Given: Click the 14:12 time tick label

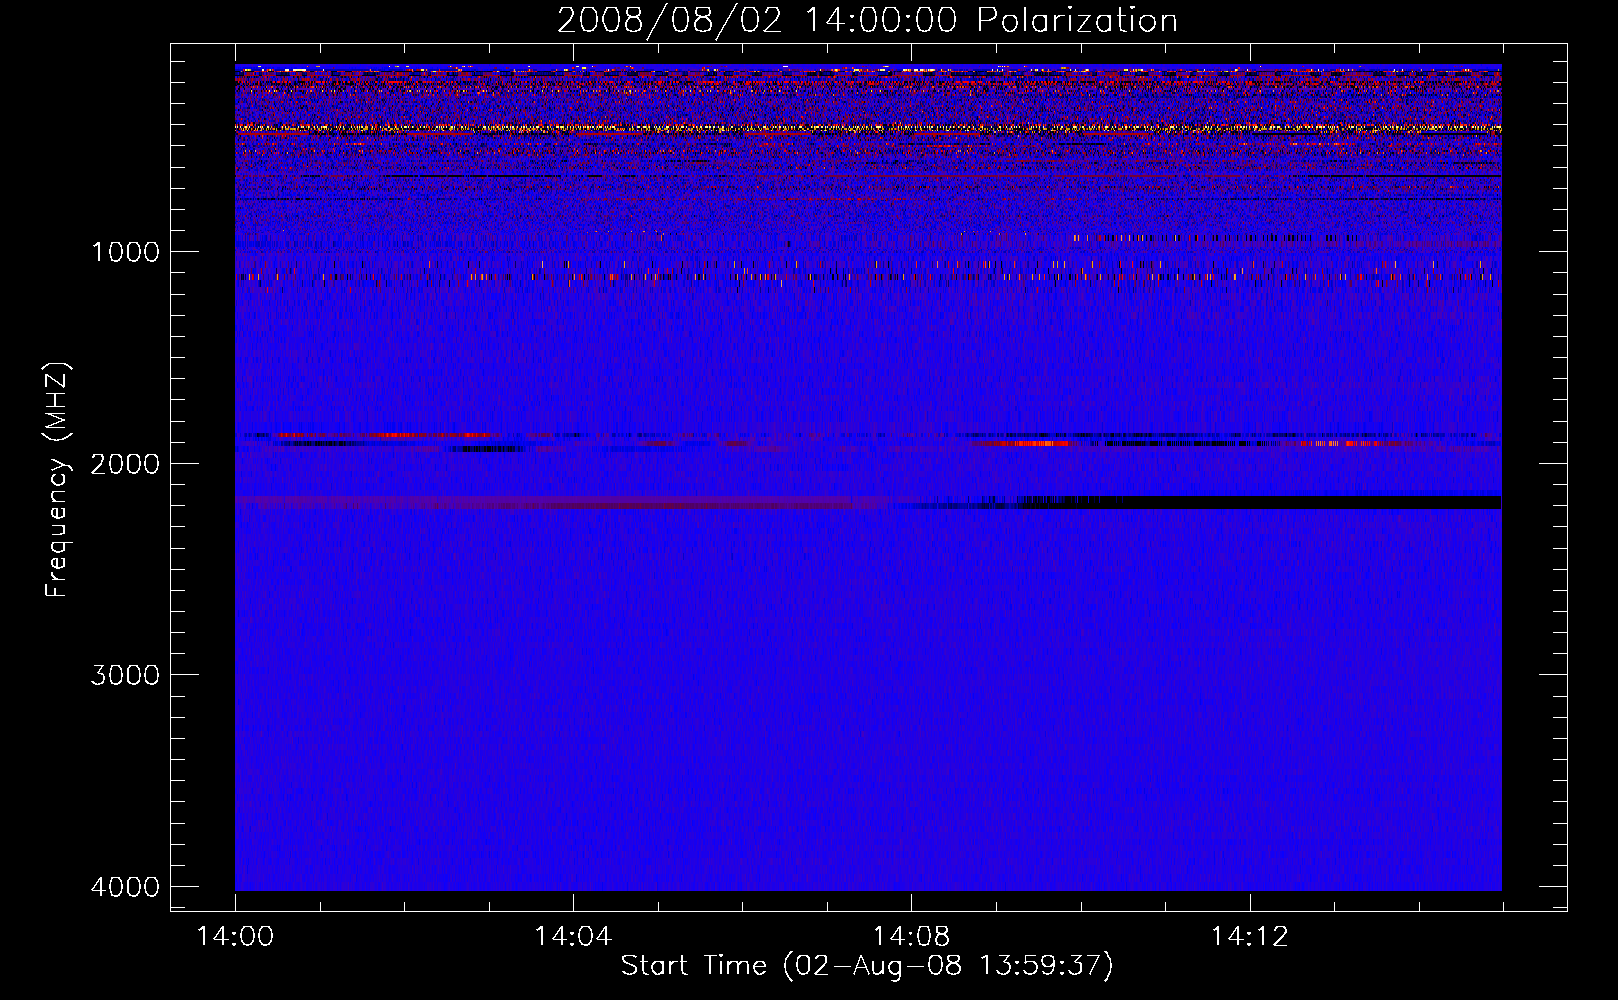Looking at the screenshot, I should [1249, 937].
